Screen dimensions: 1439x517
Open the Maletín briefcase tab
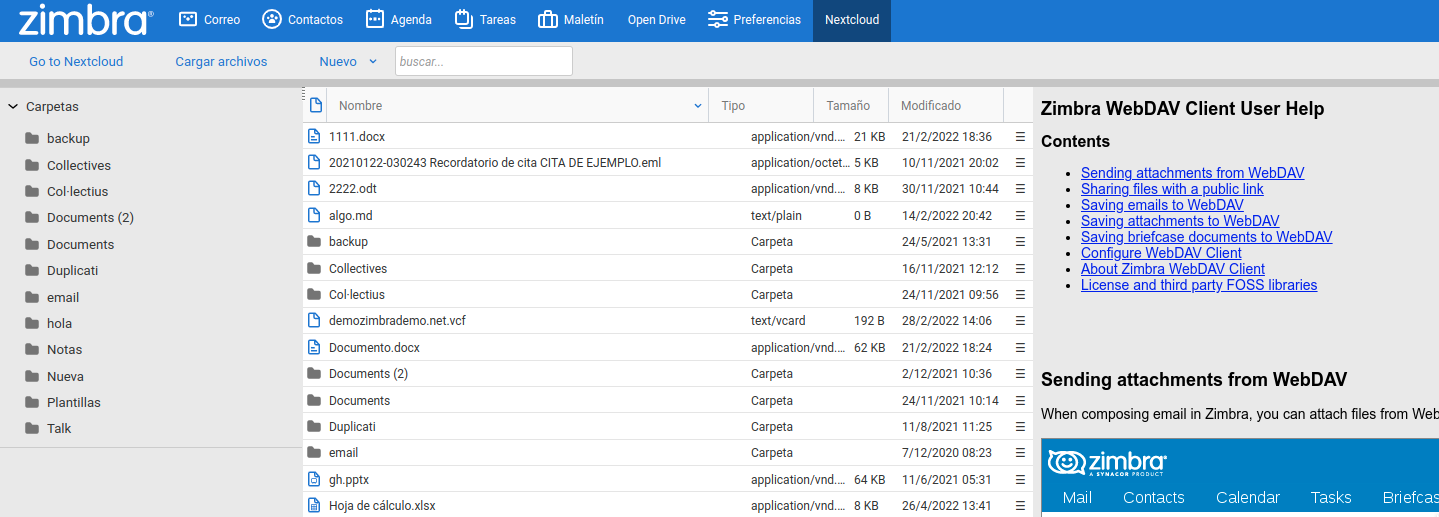pos(570,19)
